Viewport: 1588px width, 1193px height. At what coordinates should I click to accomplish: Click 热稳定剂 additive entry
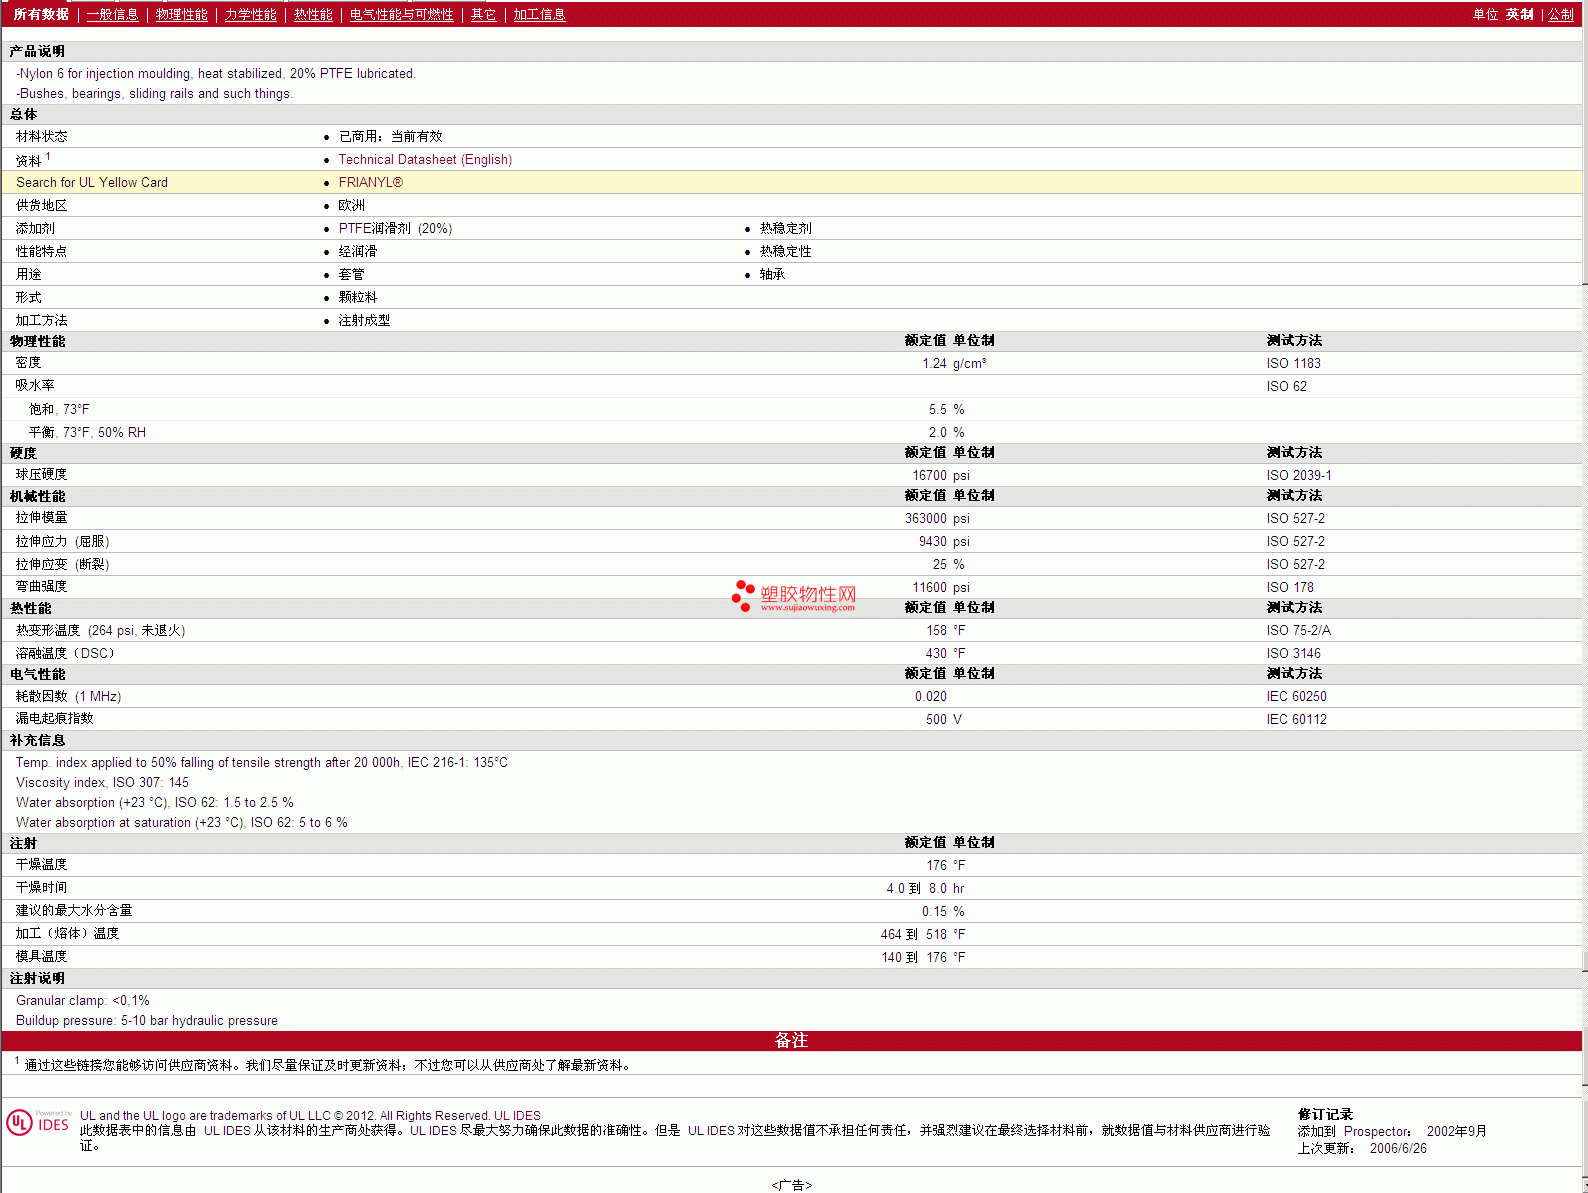[785, 229]
